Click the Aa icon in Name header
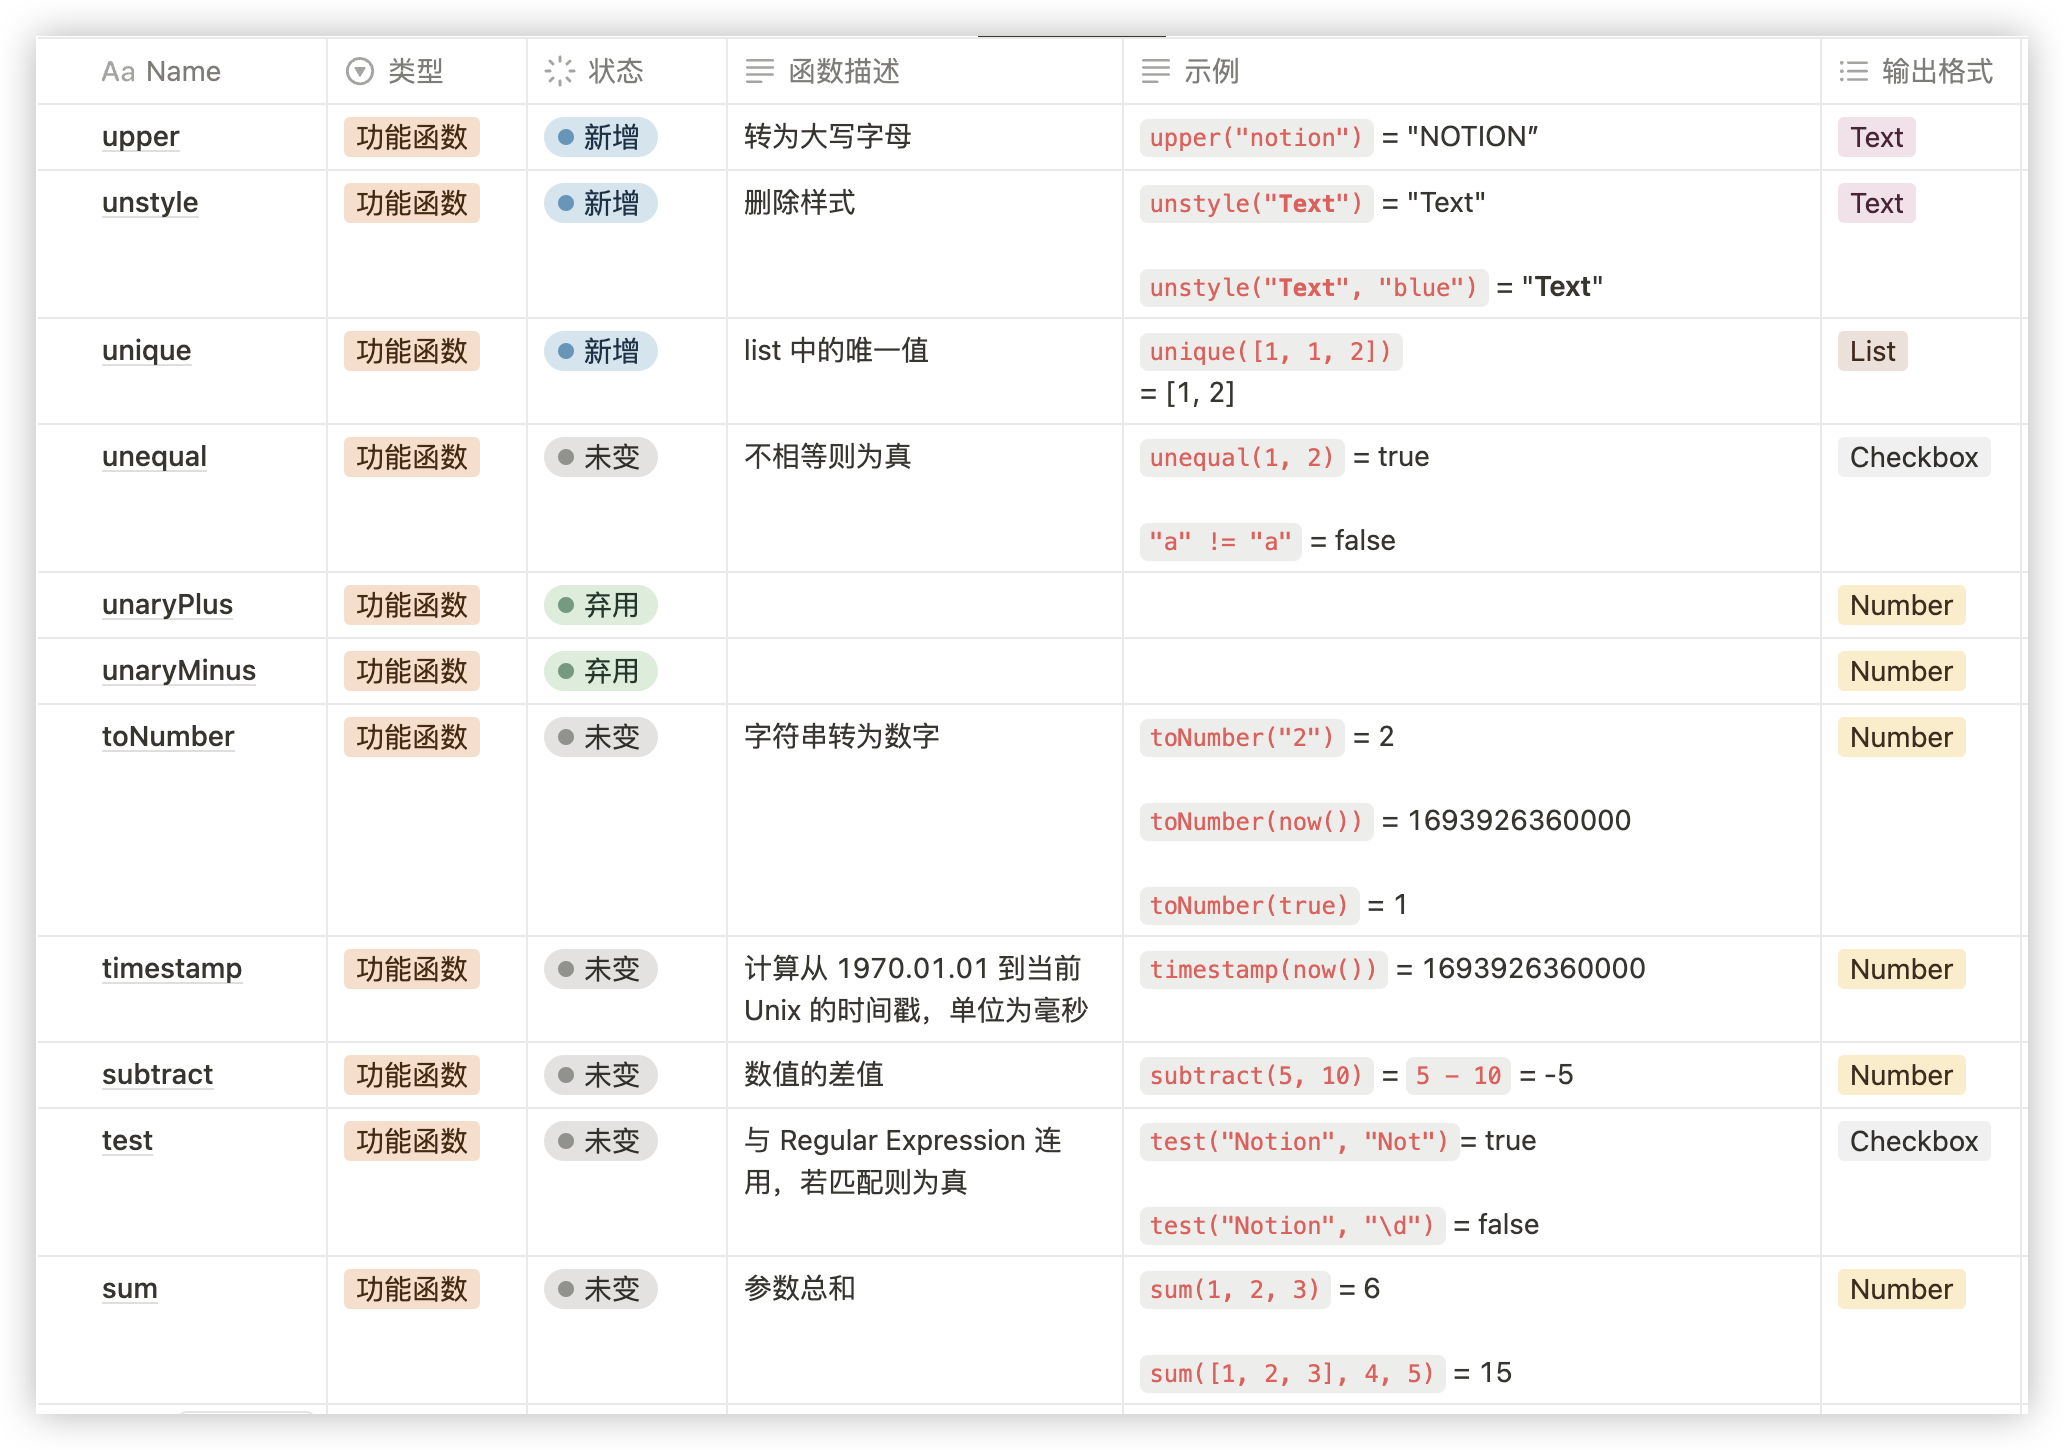This screenshot has width=2064, height=1450. point(118,72)
